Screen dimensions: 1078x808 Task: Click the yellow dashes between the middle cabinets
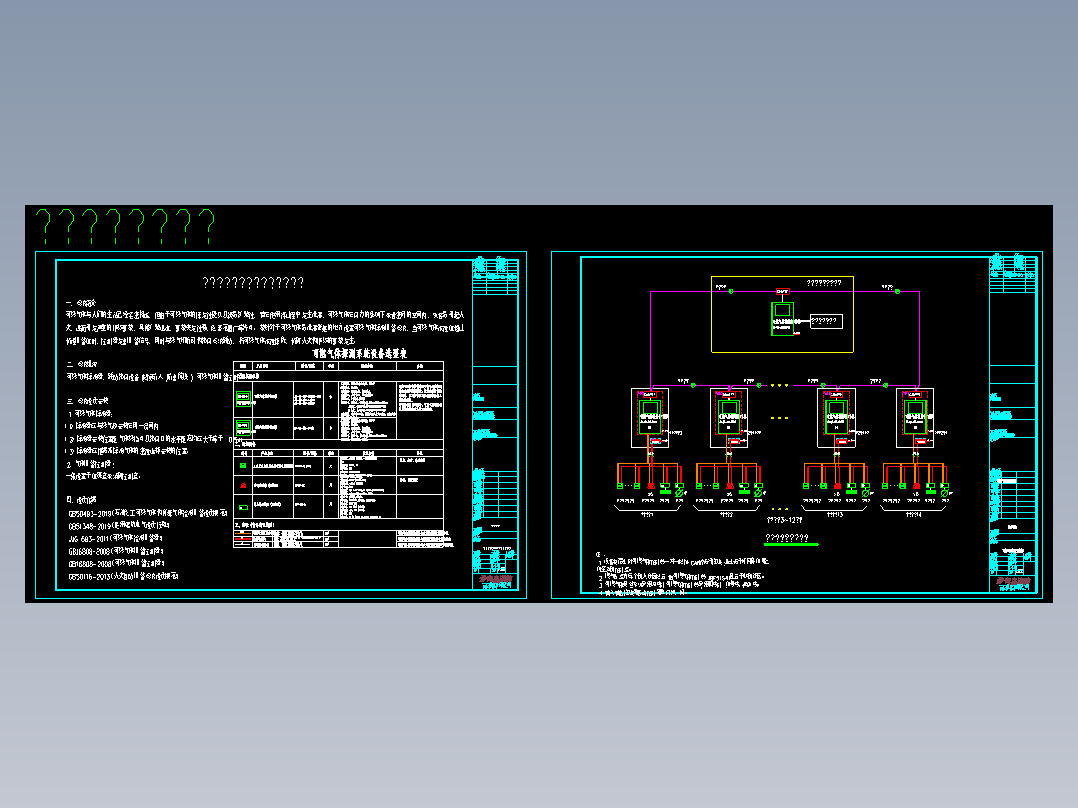pos(779,418)
